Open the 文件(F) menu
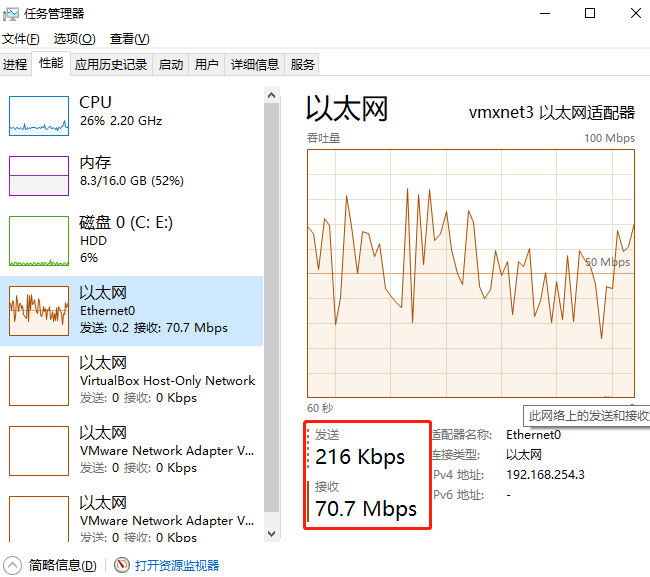 [21, 39]
